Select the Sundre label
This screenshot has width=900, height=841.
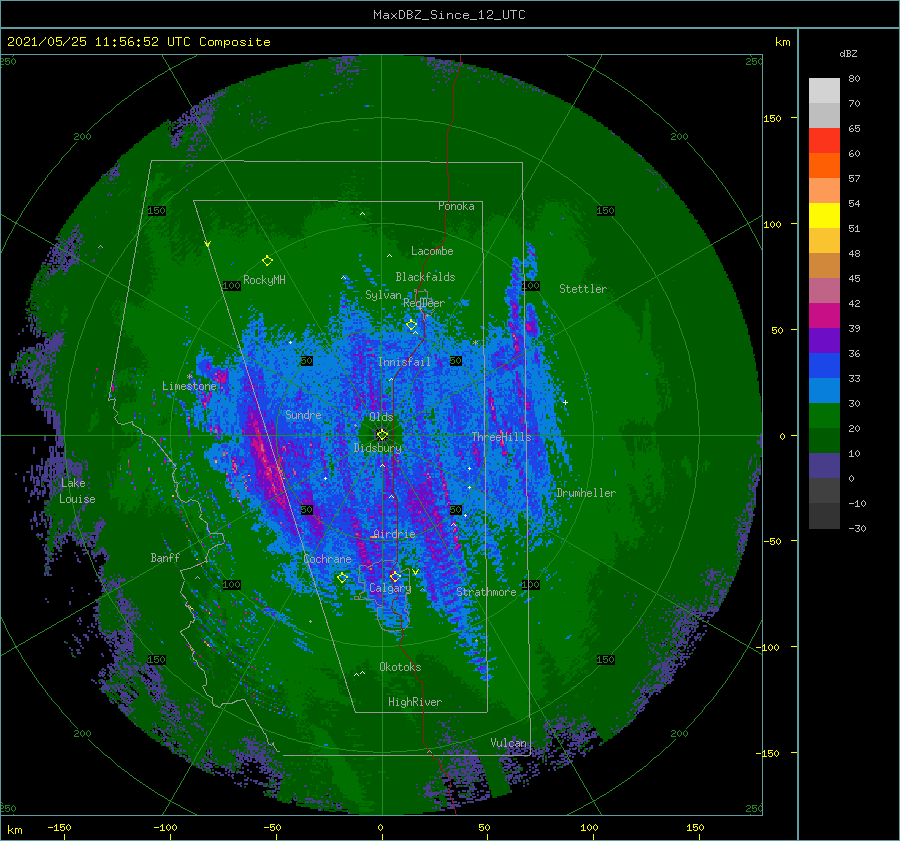pyautogui.click(x=303, y=415)
